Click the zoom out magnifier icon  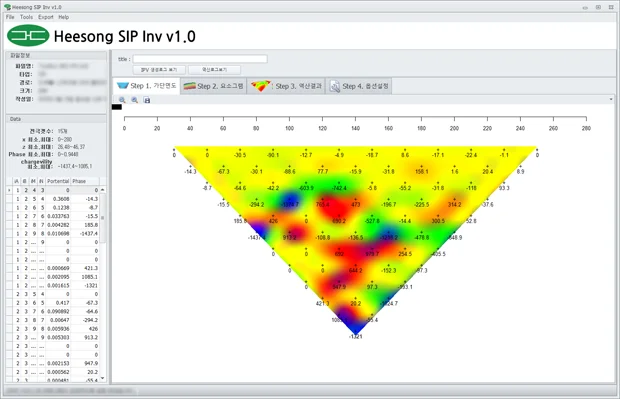[134, 100]
